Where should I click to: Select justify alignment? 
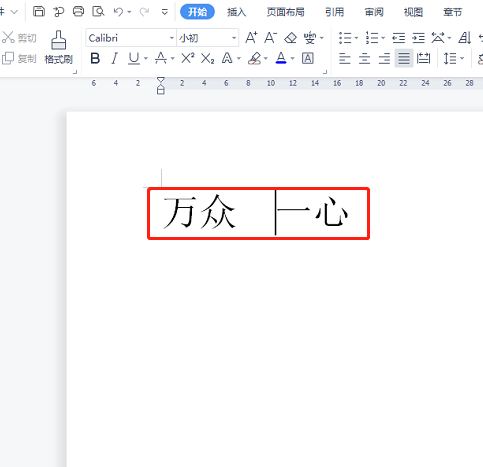pyautogui.click(x=404, y=59)
